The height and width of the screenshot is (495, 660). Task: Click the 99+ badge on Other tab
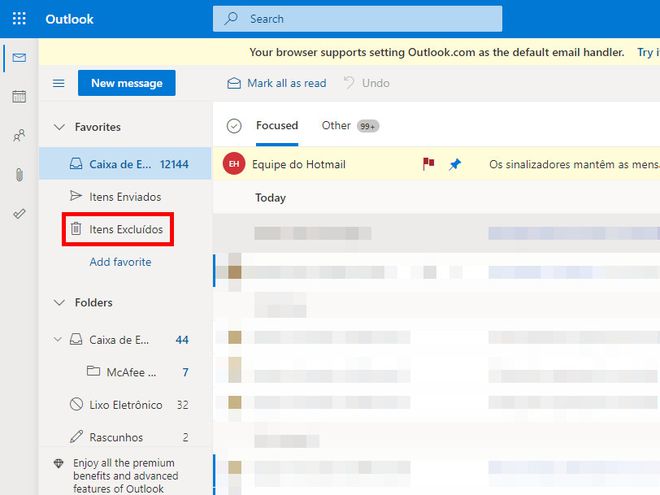[368, 126]
